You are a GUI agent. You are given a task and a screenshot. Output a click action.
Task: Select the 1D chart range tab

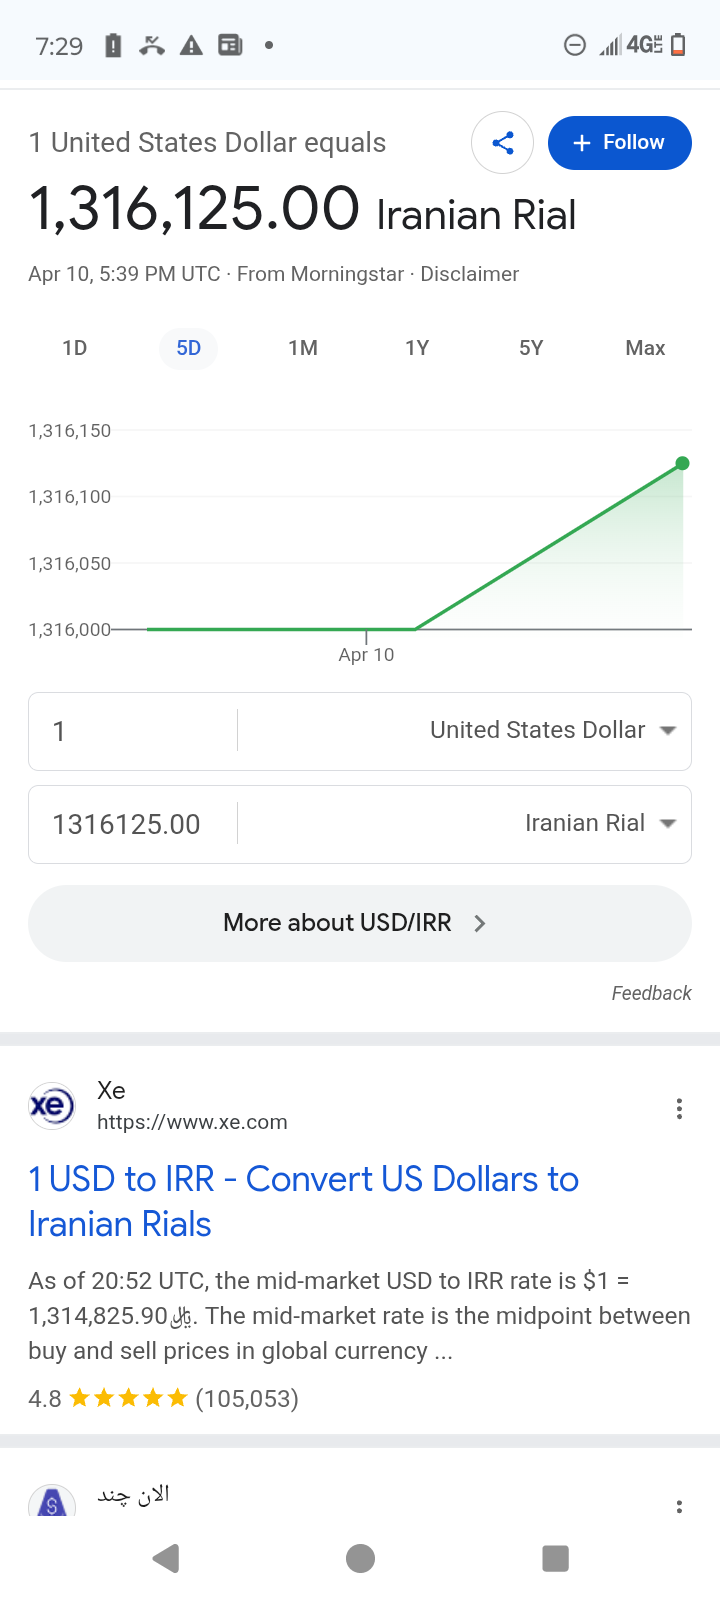75,348
